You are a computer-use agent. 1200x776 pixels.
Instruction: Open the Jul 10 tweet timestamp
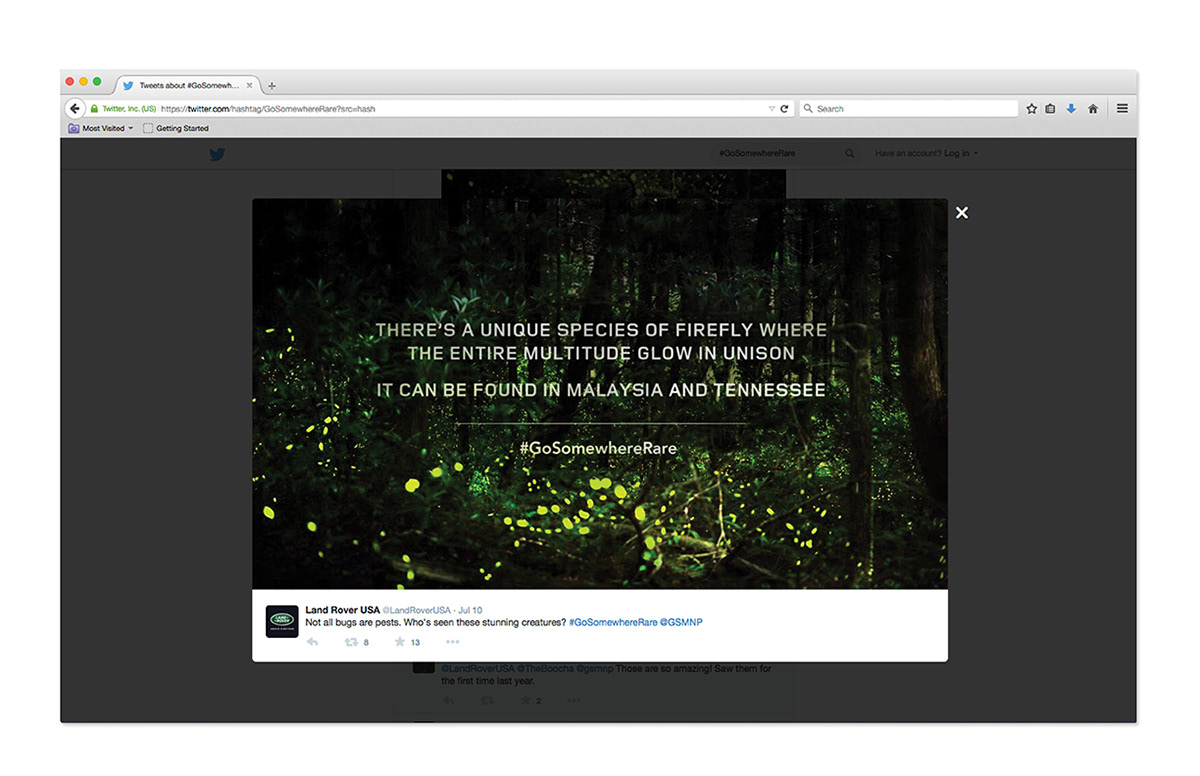(470, 610)
